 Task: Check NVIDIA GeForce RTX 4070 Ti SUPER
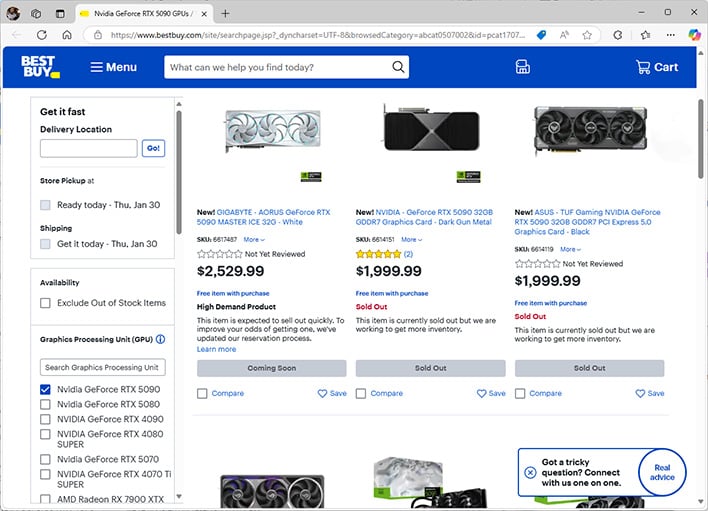(x=45, y=474)
